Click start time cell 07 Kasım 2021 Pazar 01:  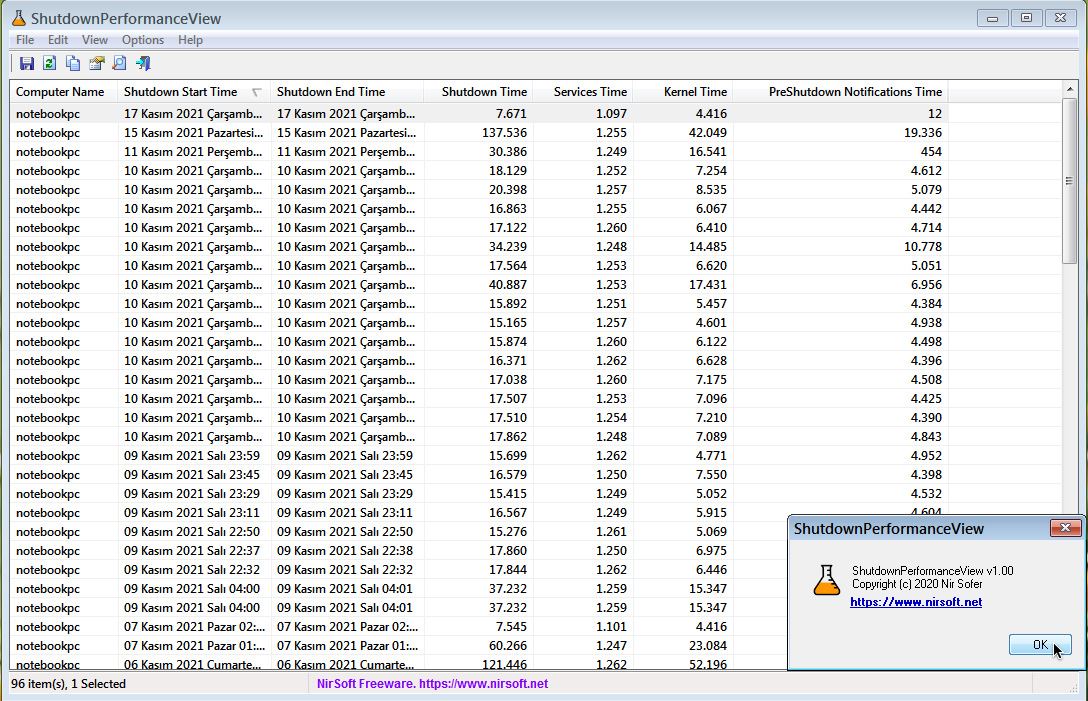(194, 646)
